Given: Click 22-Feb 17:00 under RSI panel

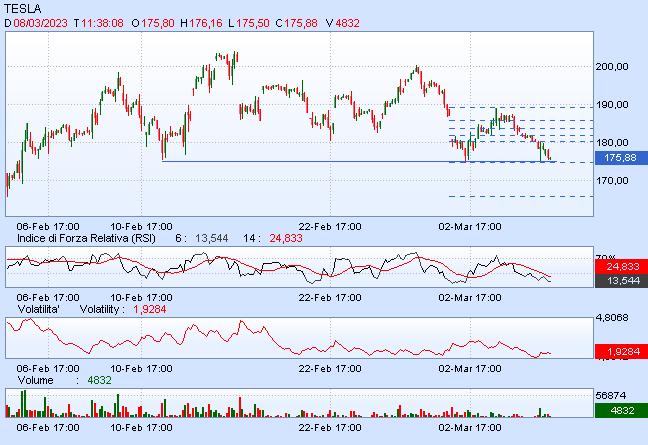Looking at the screenshot, I should [330, 298].
